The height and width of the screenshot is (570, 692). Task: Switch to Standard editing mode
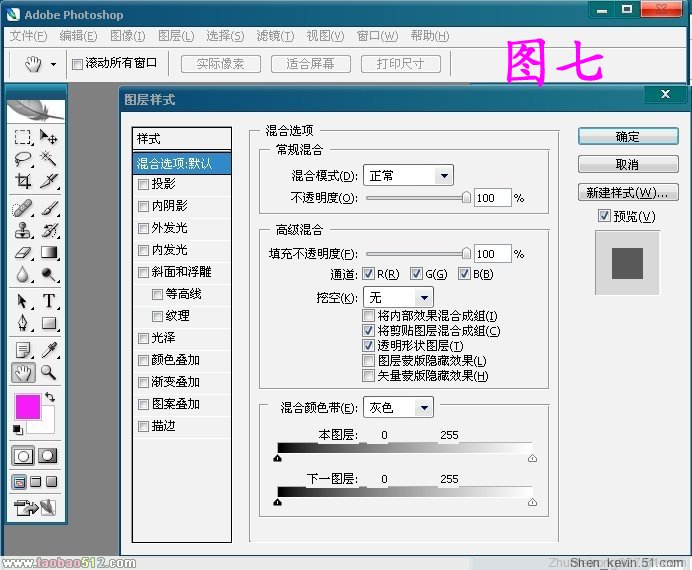[23, 456]
